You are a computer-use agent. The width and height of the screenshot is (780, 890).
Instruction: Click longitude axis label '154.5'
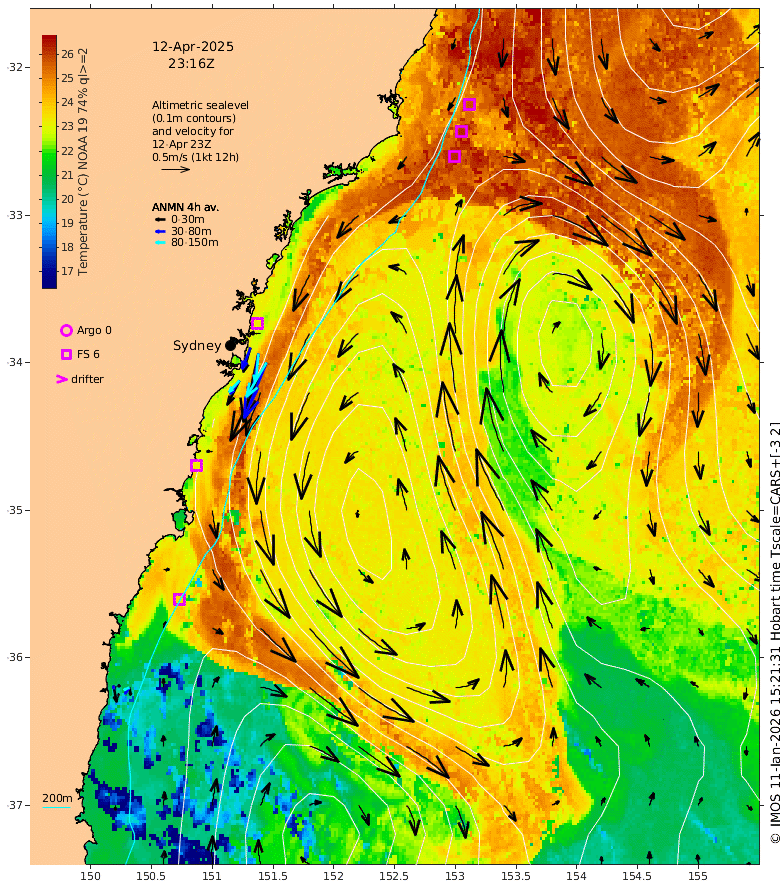pyautogui.click(x=637, y=876)
